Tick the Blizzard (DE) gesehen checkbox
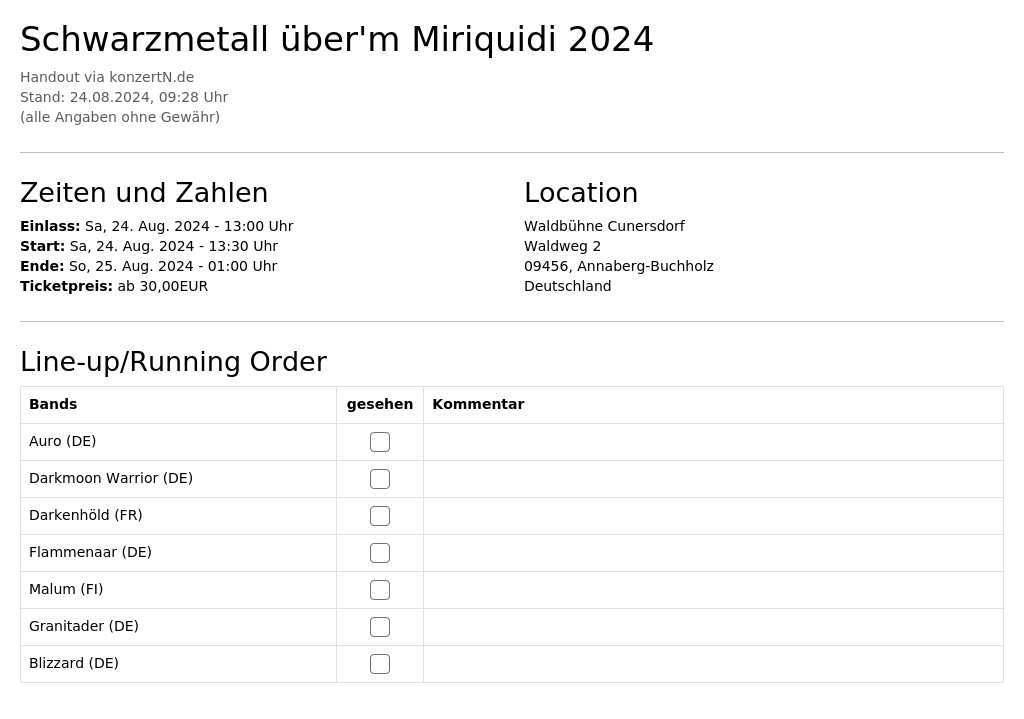Image resolution: width=1024 pixels, height=719 pixels. (379, 664)
